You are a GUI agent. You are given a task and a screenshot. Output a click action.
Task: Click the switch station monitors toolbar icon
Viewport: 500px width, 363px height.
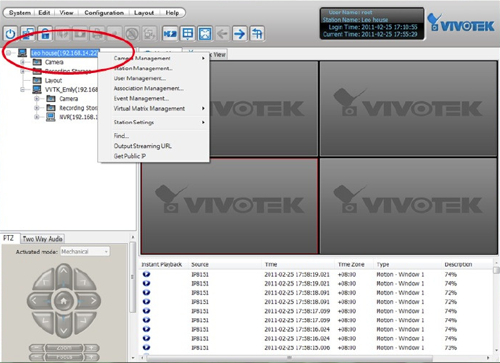(28, 33)
